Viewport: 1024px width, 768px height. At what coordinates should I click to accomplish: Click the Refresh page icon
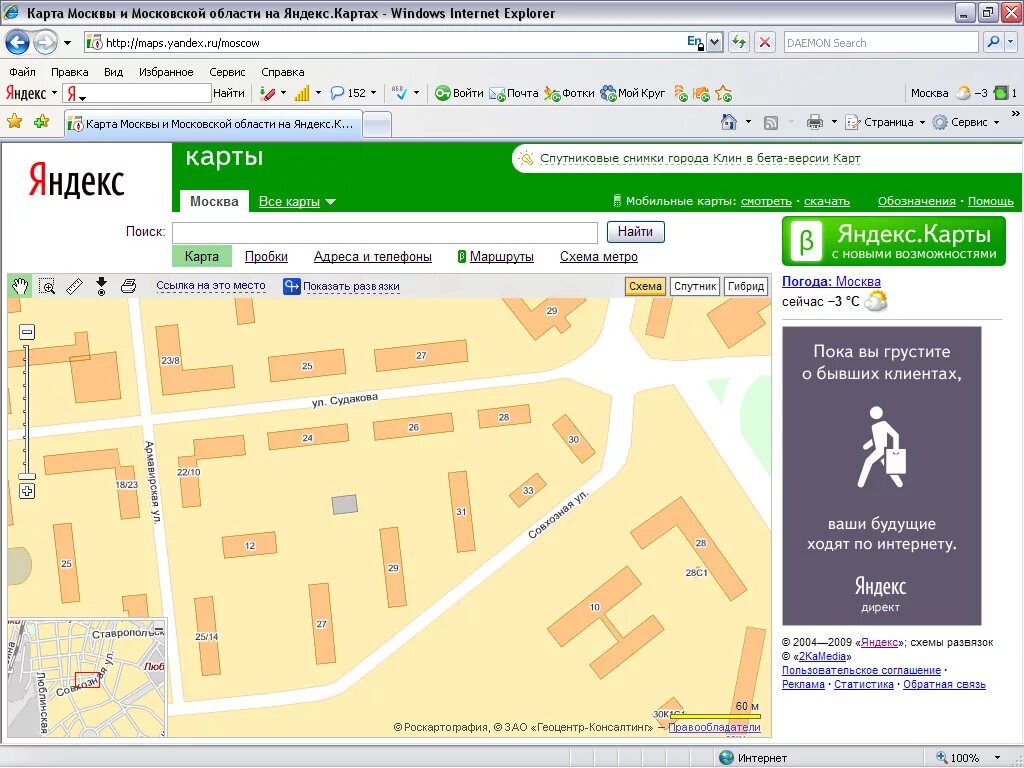(739, 43)
